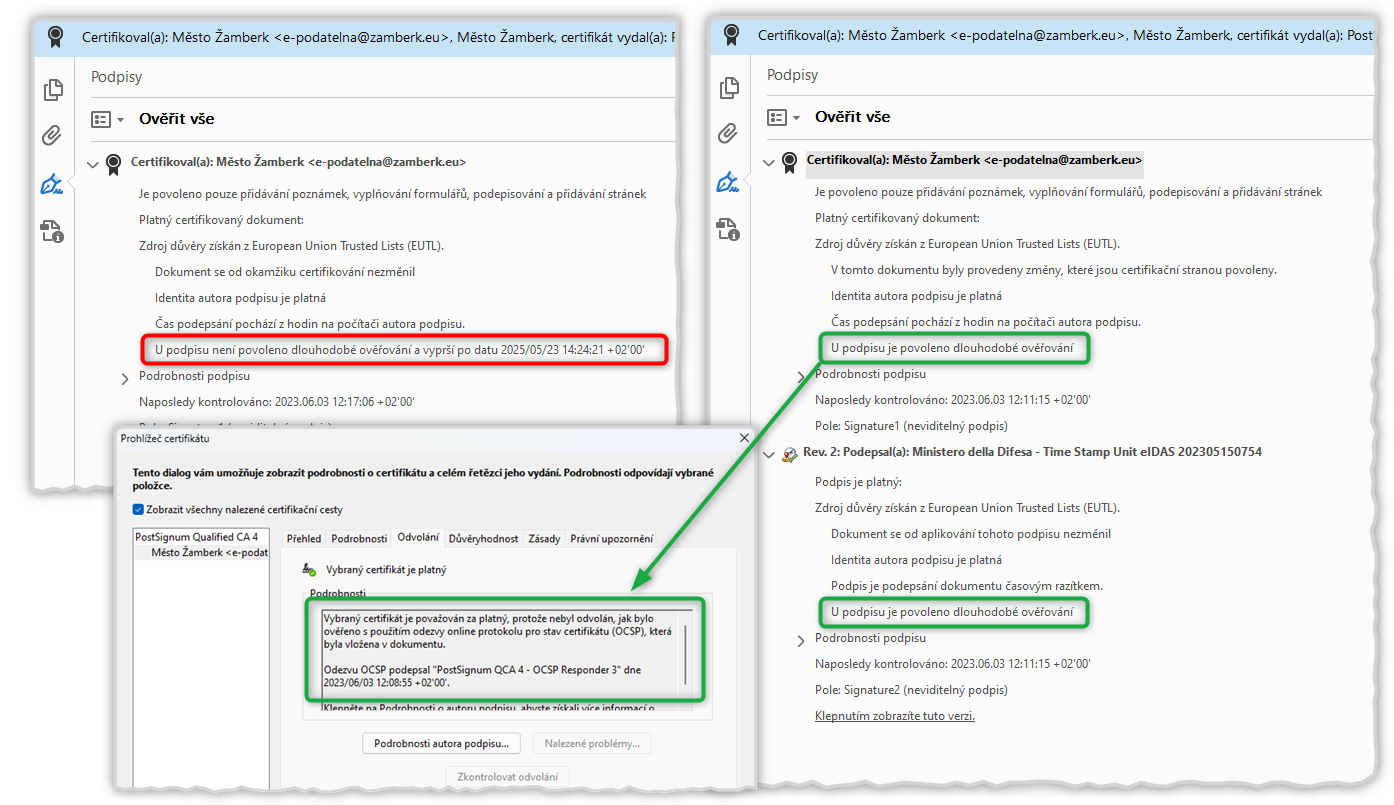Click the valid-certificate icon next to 'Vybraný certifikát je platný'
The image size is (1394, 805).
310,570
